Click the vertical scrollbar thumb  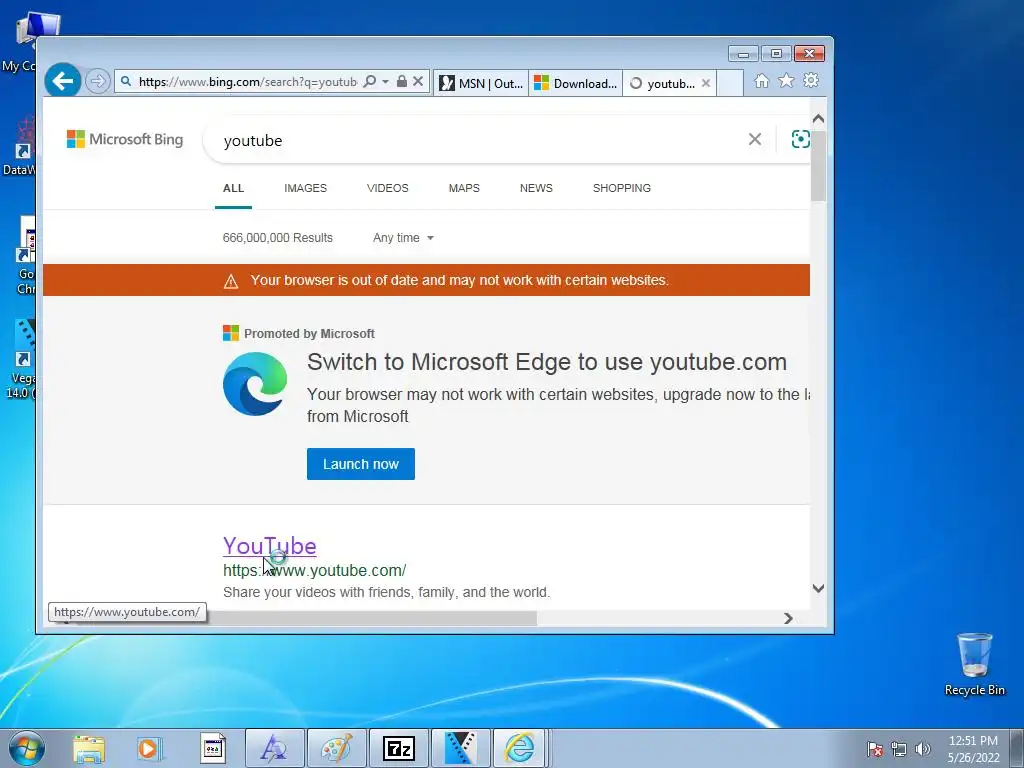click(x=818, y=165)
